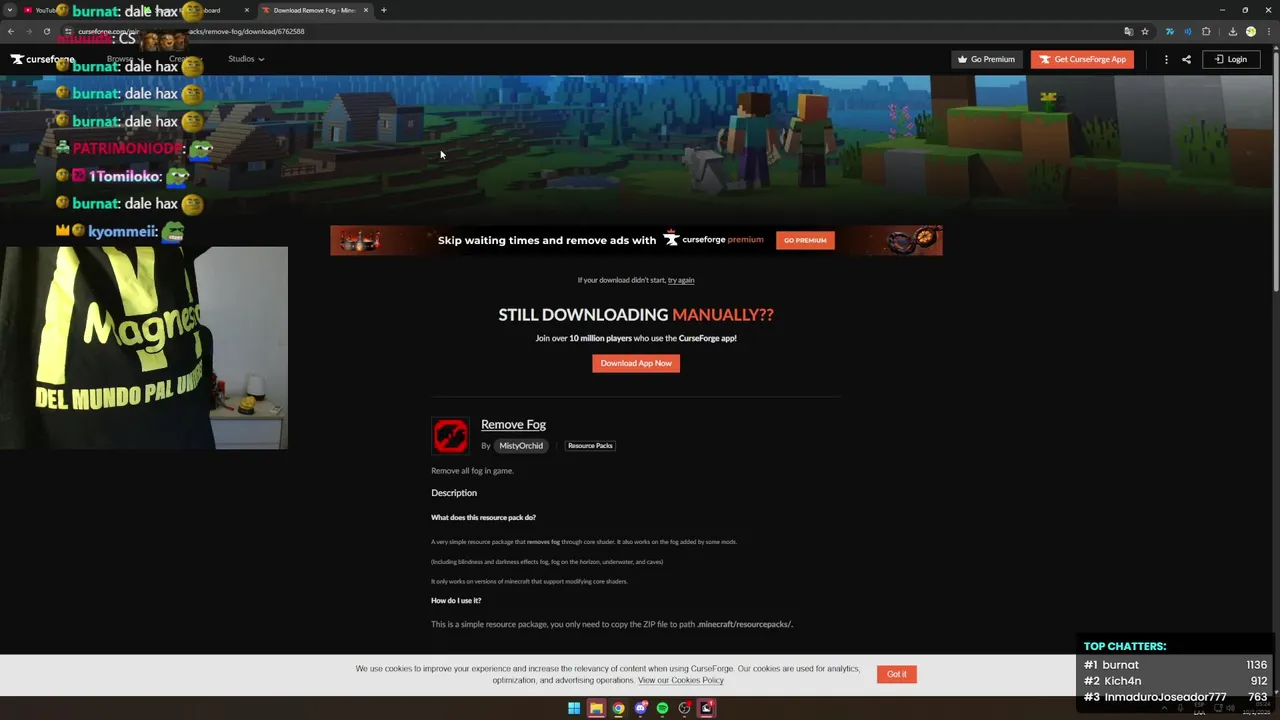Open author MistyOrchid profile
Screen dimensions: 1280x720
[x=521, y=446]
